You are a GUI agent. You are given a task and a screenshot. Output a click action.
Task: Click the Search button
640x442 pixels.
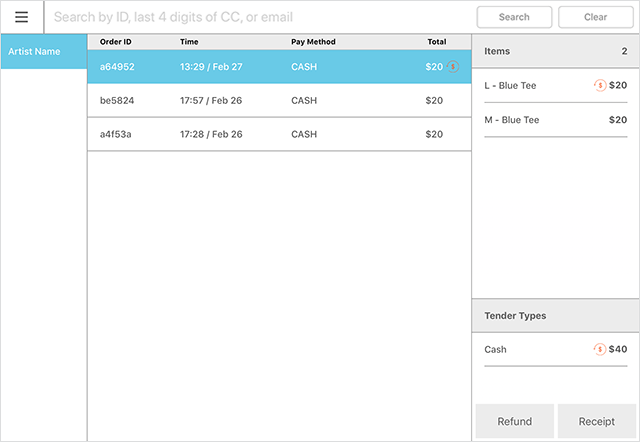[x=514, y=17]
